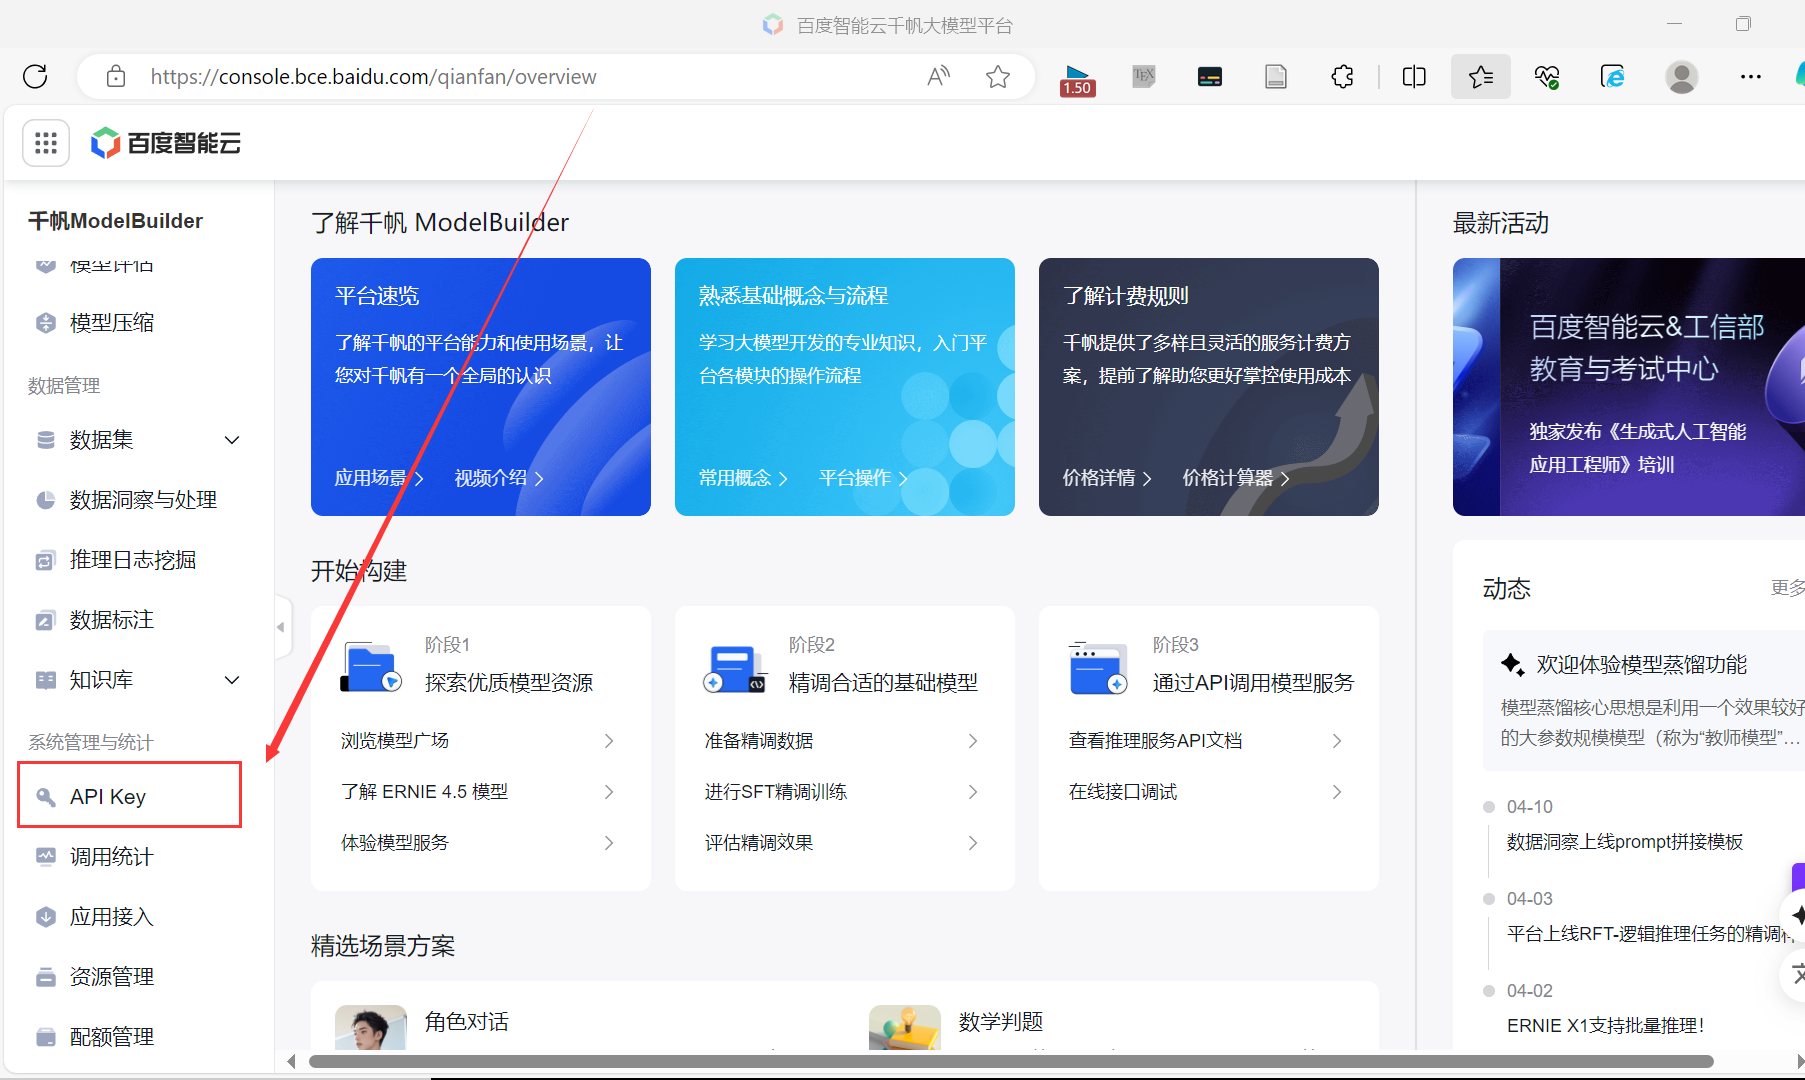The height and width of the screenshot is (1080, 1805).
Task: Open the read aloud icon in address bar
Action: 938,76
